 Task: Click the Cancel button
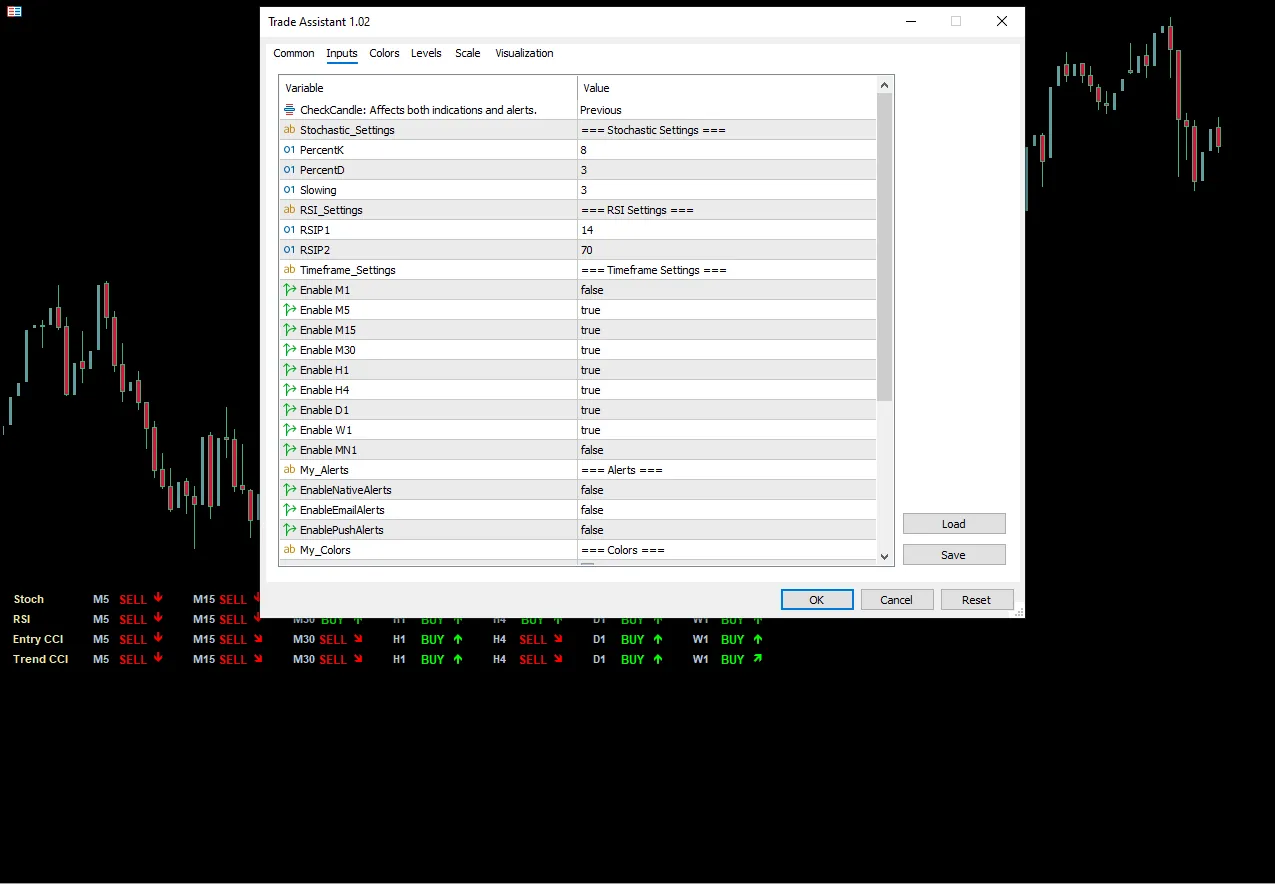pyautogui.click(x=896, y=600)
